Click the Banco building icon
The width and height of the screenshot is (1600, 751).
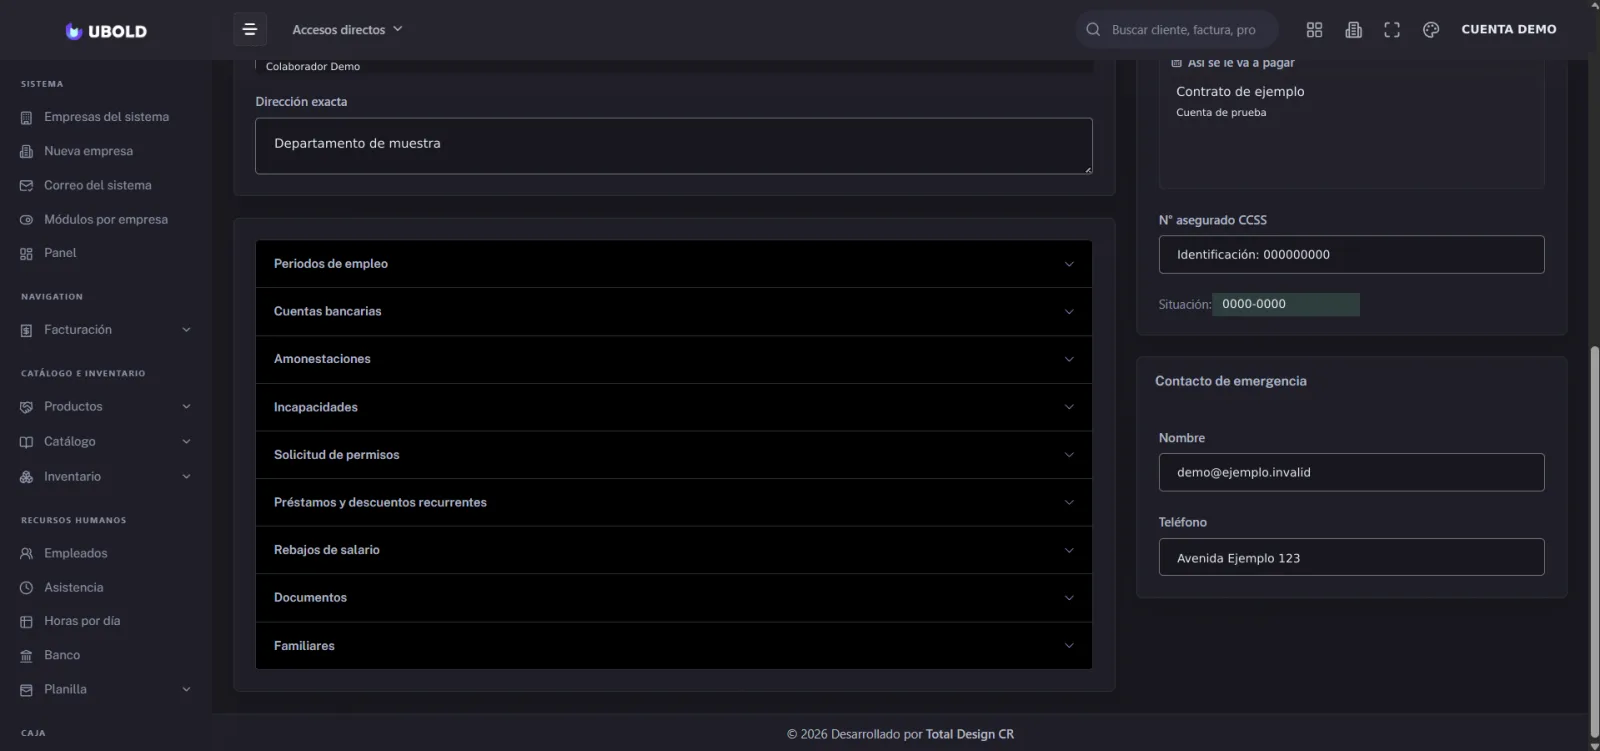tap(26, 656)
